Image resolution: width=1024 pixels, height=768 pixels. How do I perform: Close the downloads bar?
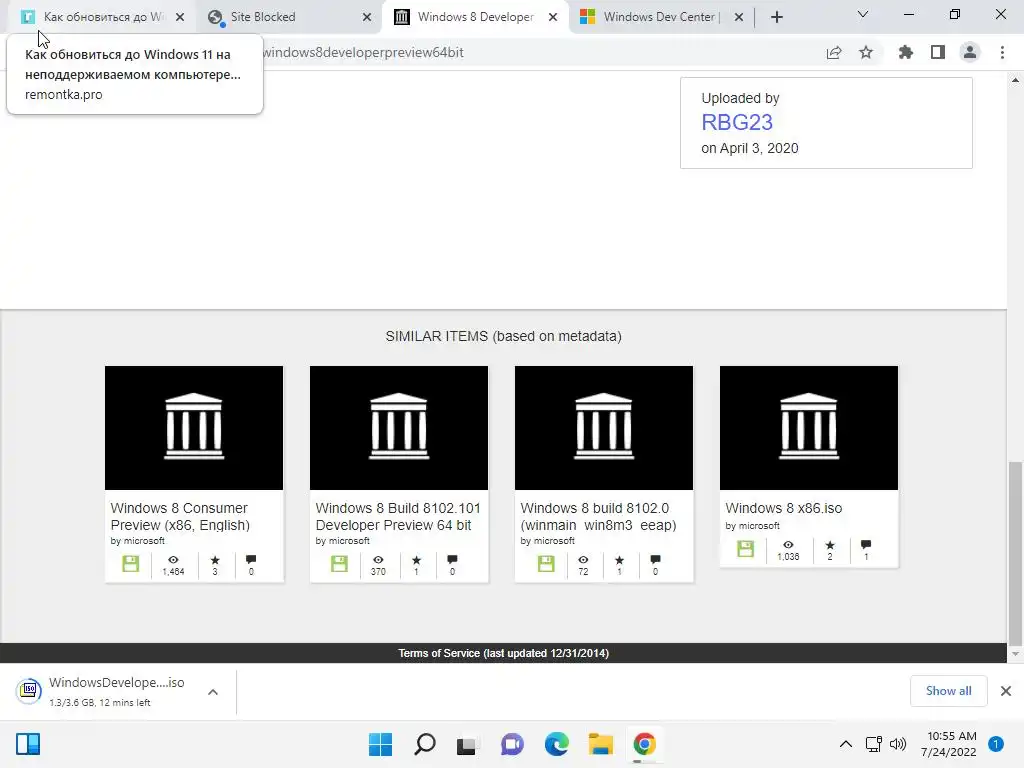click(x=1006, y=691)
